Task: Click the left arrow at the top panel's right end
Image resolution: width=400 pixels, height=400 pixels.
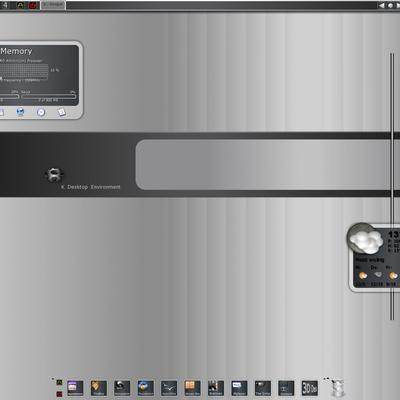Action: (x=382, y=5)
